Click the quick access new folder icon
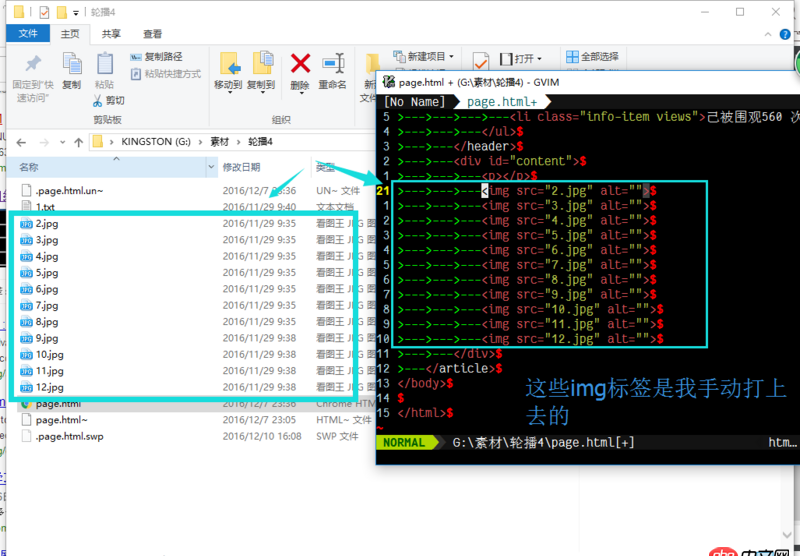The image size is (800, 556). pos(61,12)
